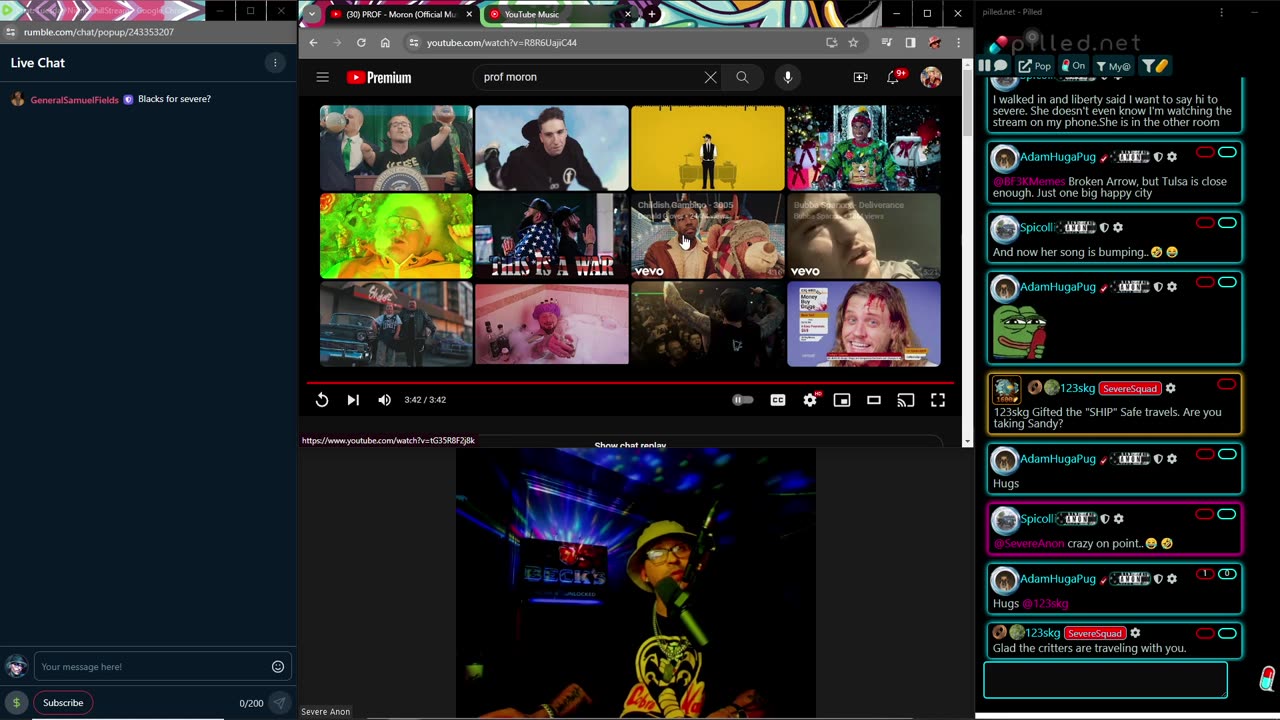Close the YouTube Music tab
The height and width of the screenshot is (720, 1280).
click(x=628, y=14)
